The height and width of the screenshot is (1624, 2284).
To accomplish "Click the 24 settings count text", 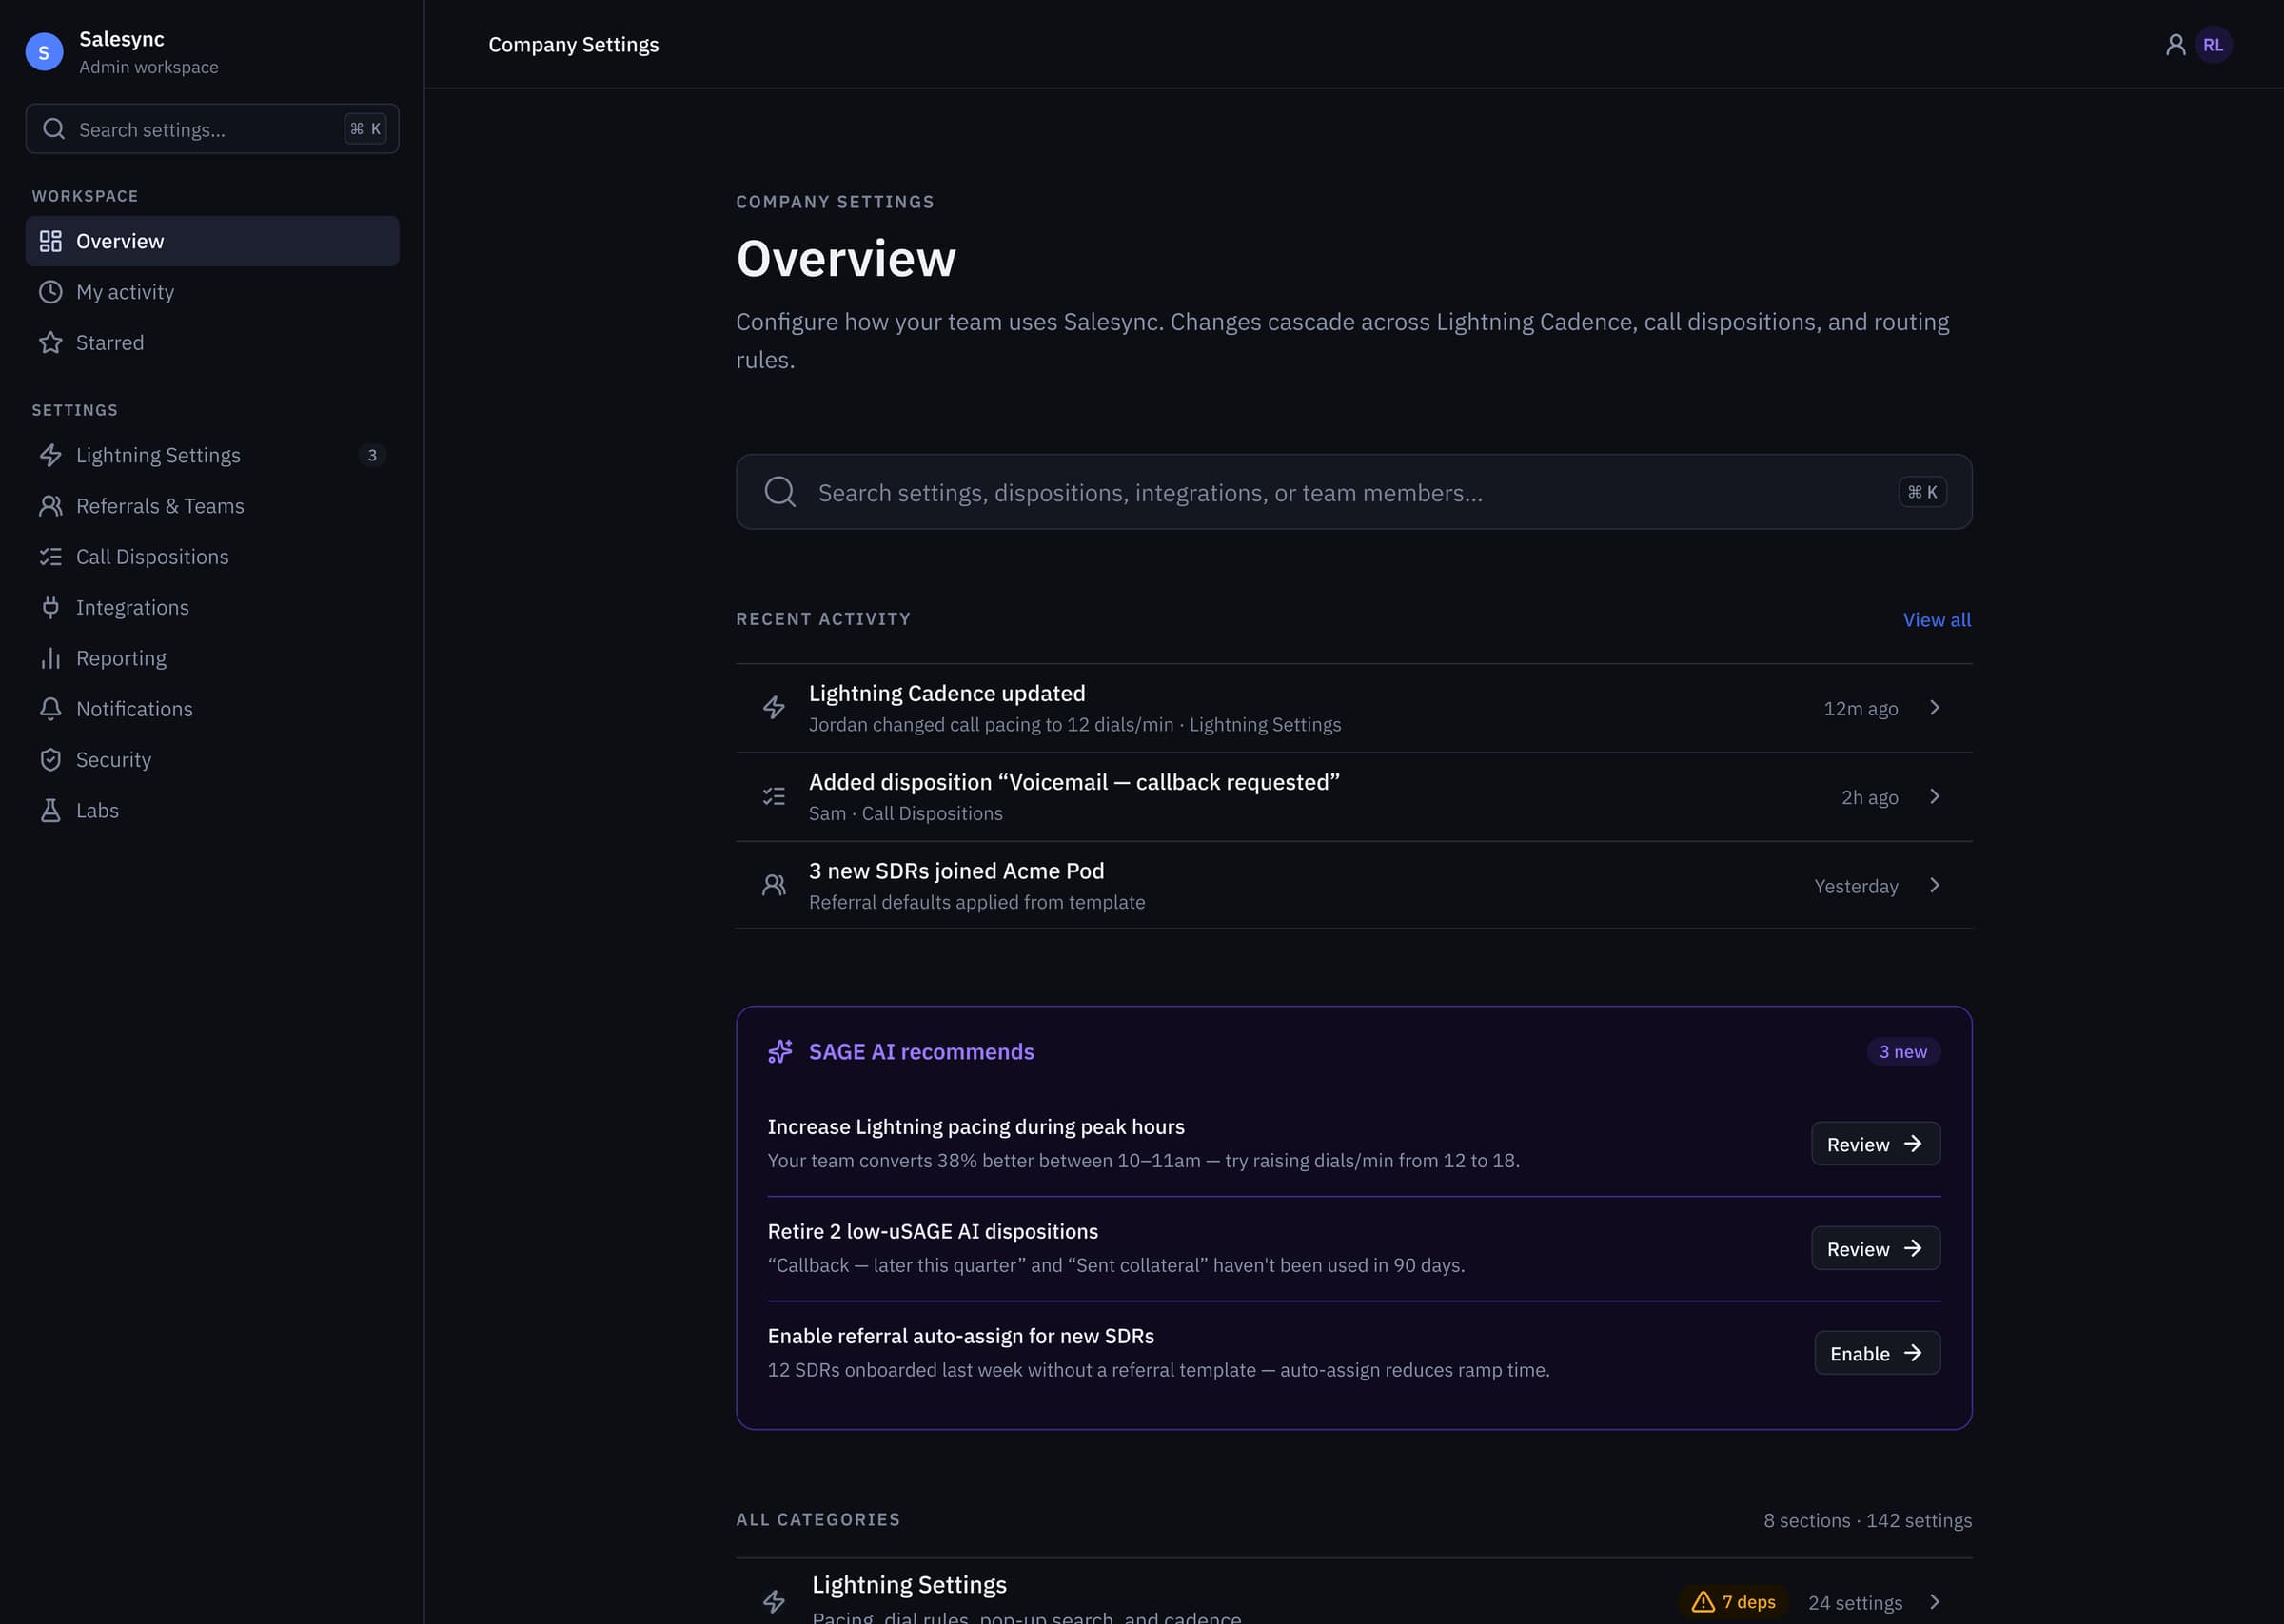I will pos(1855,1603).
